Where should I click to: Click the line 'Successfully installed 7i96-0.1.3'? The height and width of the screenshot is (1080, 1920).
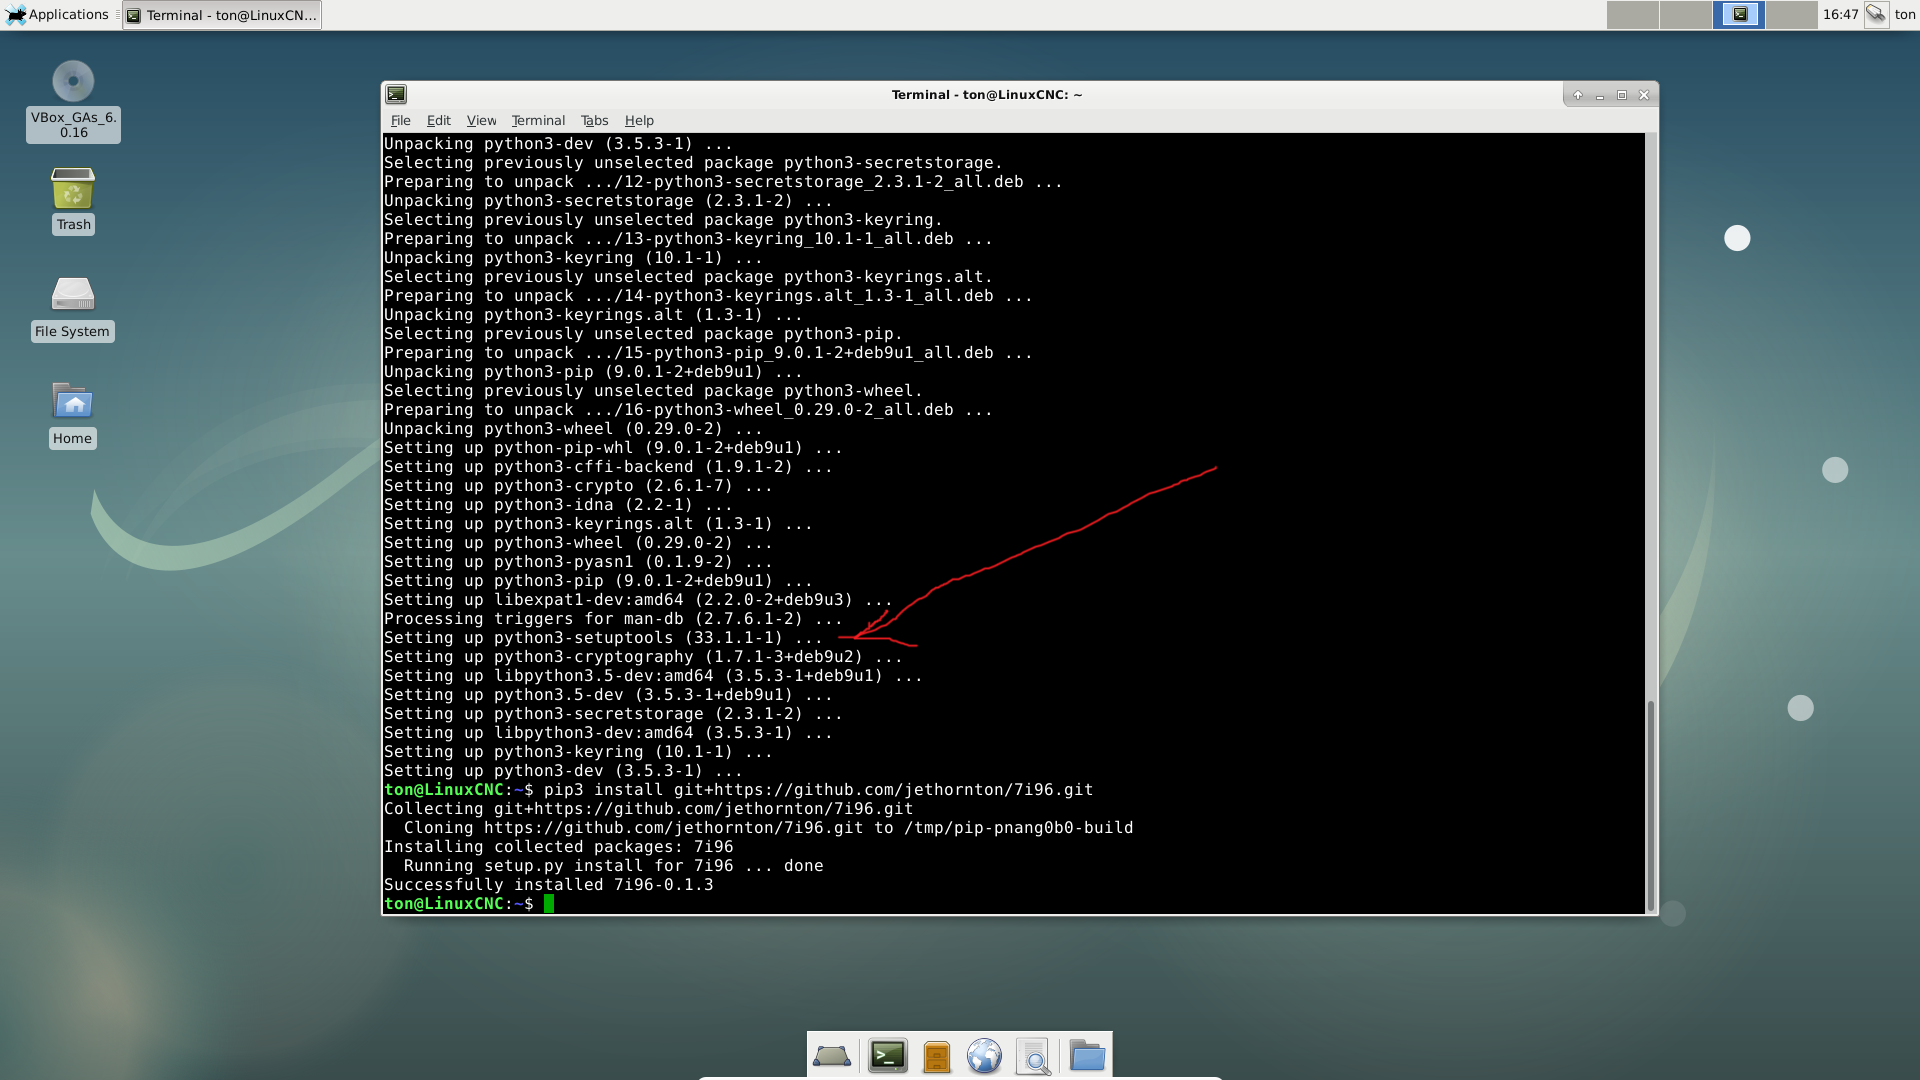pos(549,885)
